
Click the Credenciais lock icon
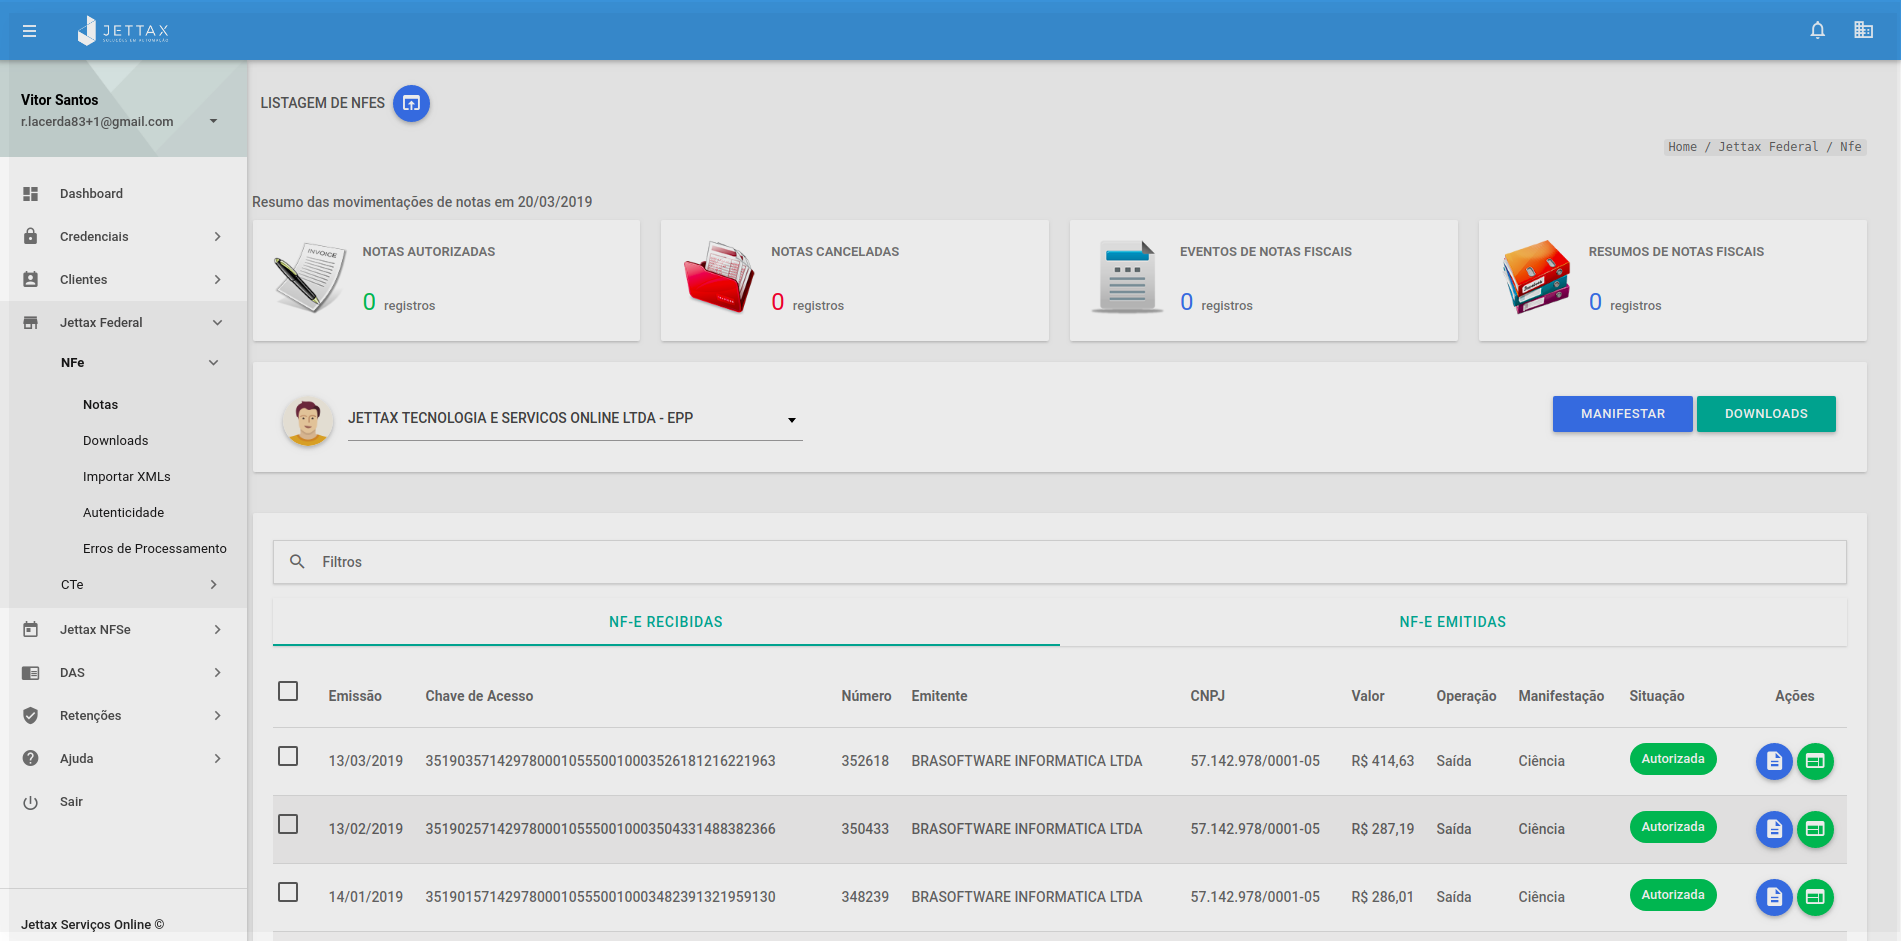[31, 237]
